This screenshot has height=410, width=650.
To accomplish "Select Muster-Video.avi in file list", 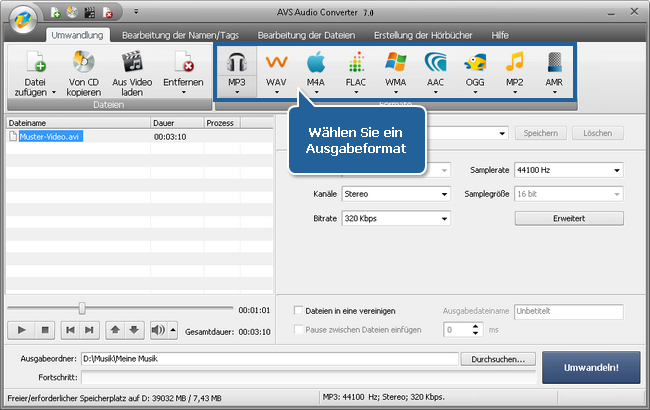I will pos(51,136).
